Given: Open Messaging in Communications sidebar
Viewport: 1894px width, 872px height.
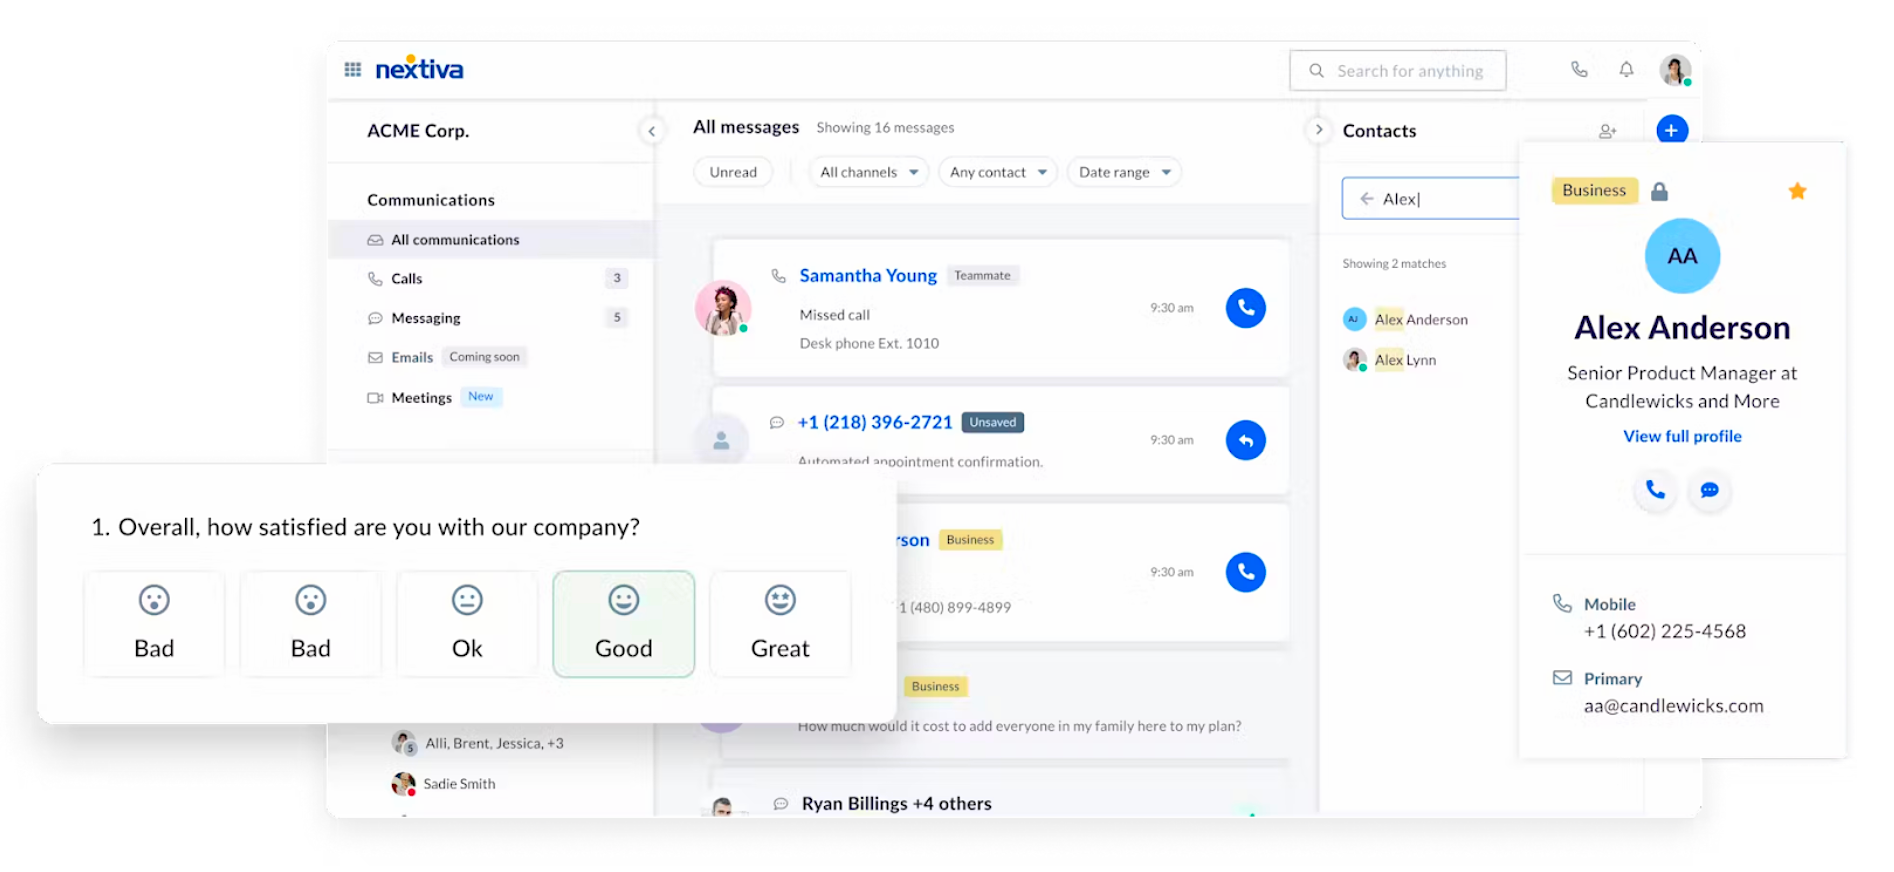Looking at the screenshot, I should (x=426, y=318).
